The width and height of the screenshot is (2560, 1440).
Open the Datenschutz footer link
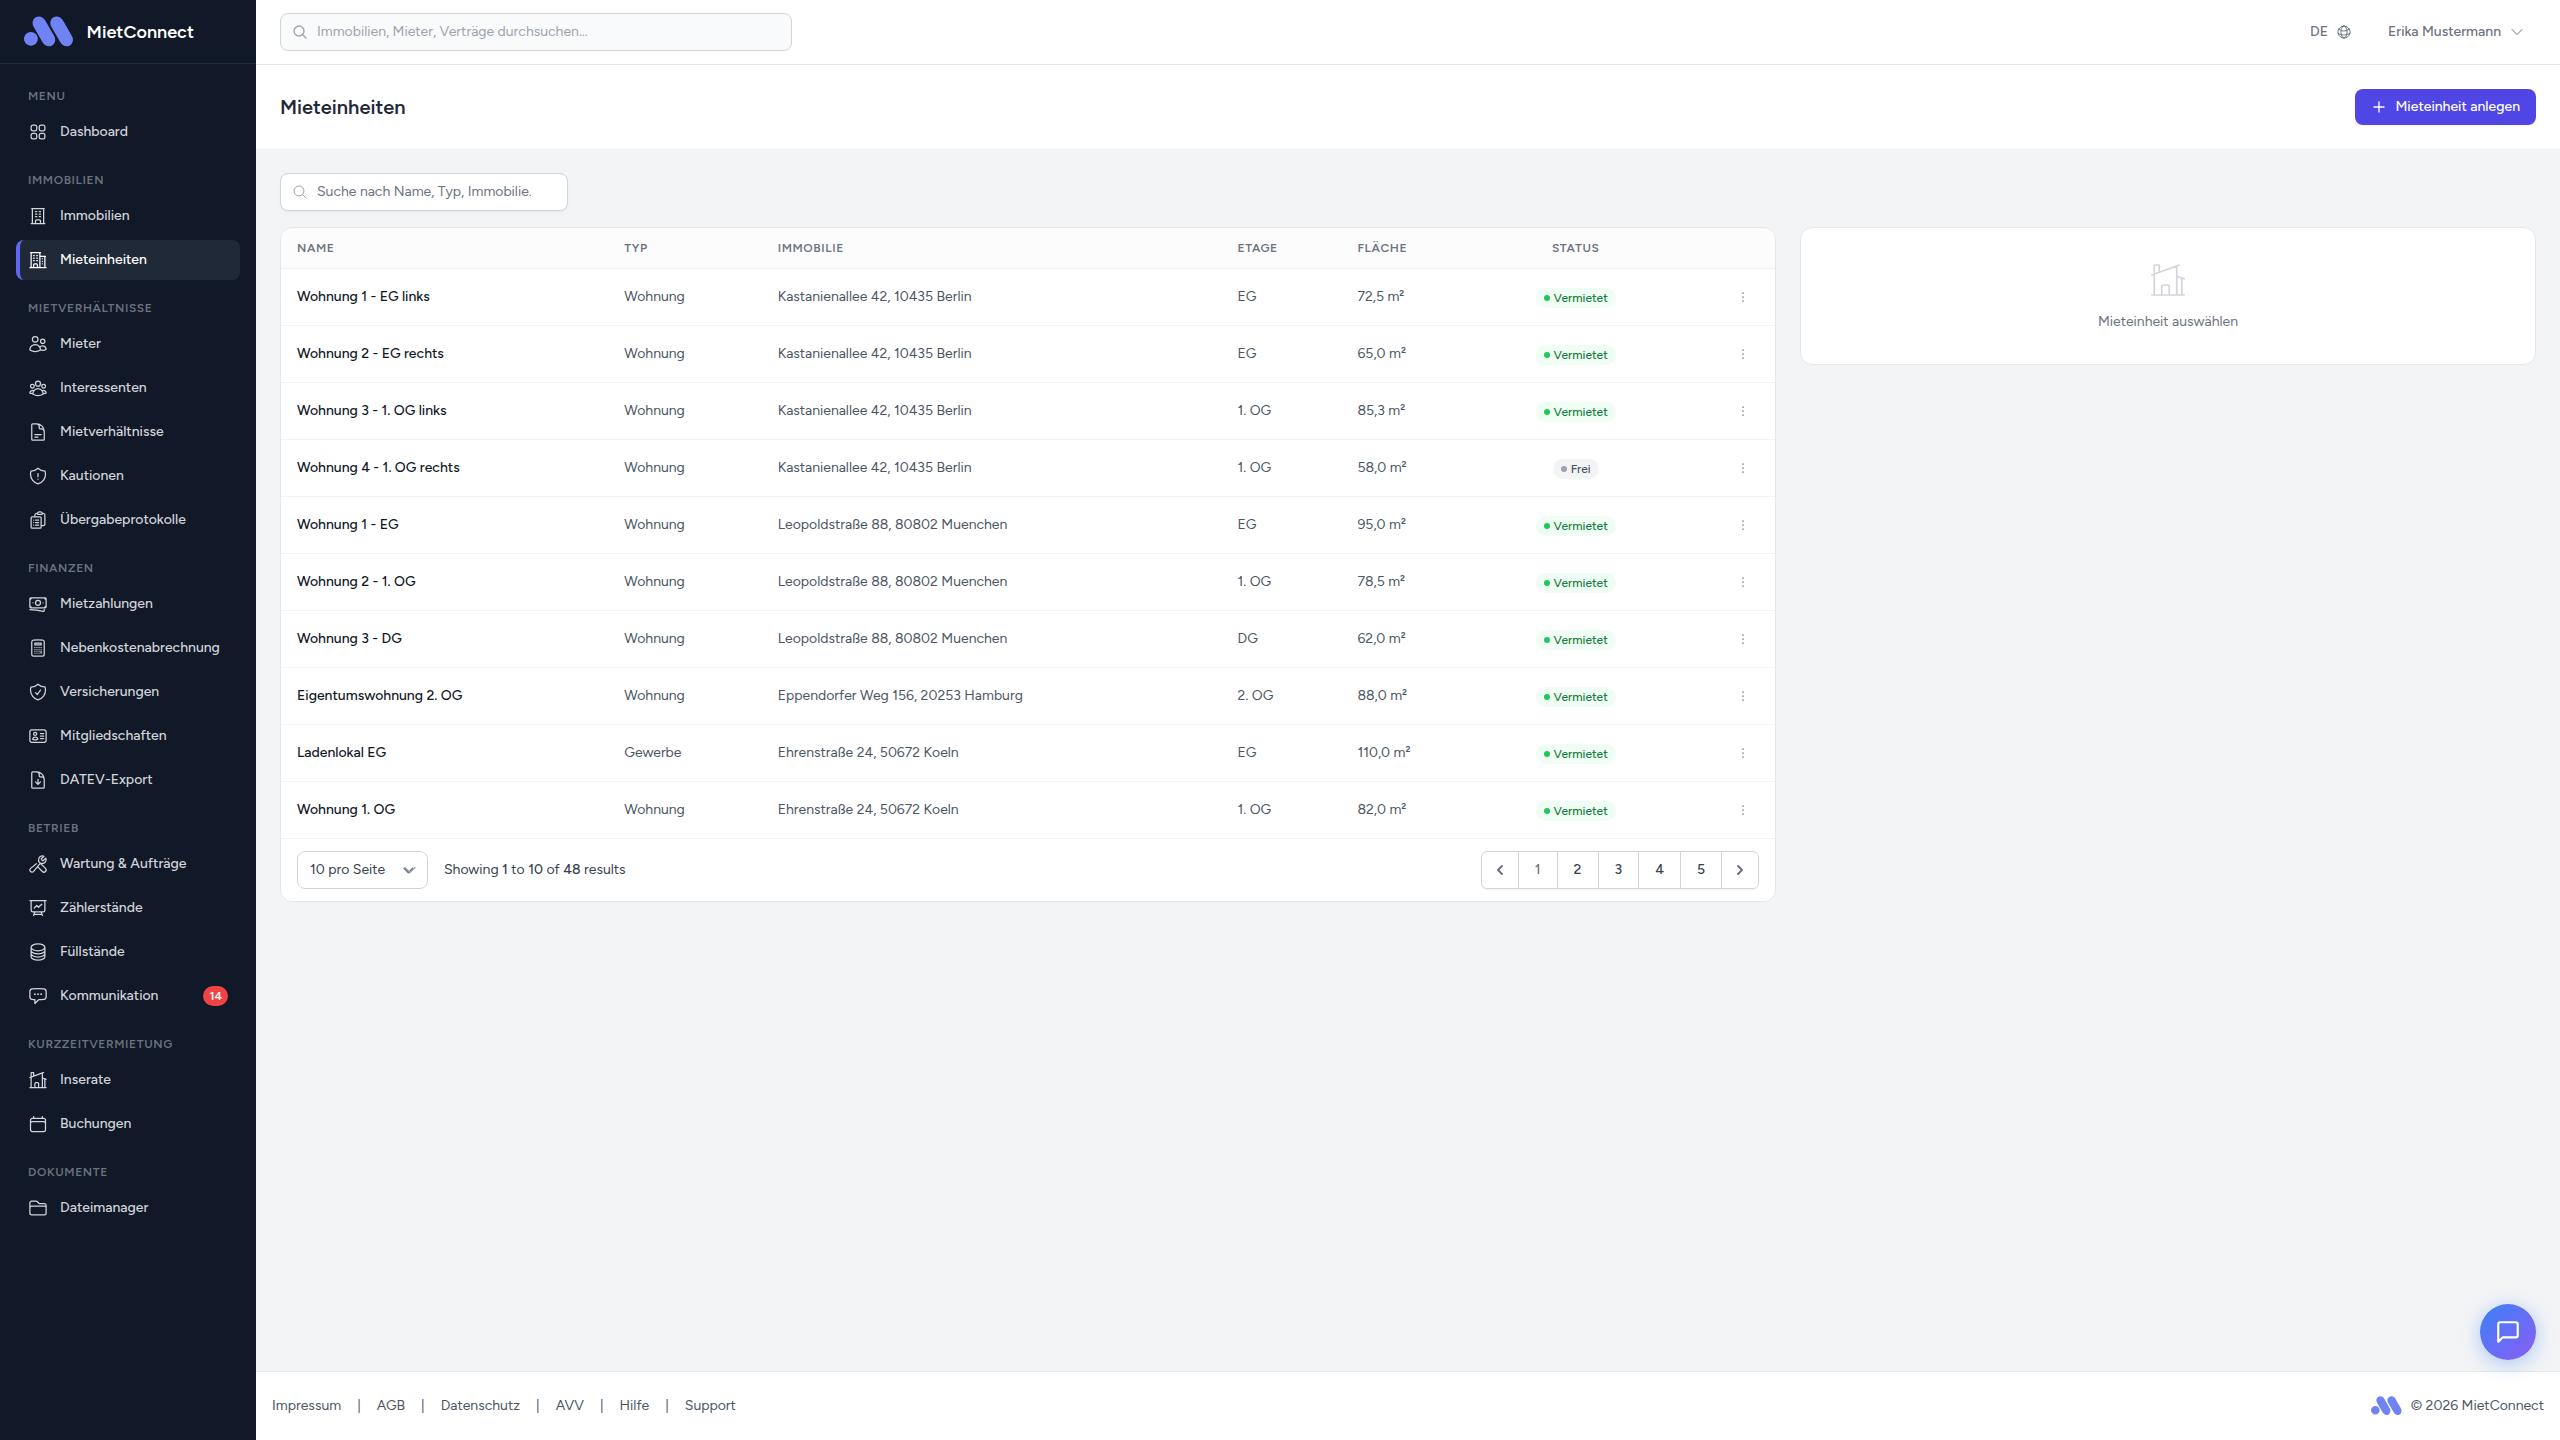click(480, 1405)
